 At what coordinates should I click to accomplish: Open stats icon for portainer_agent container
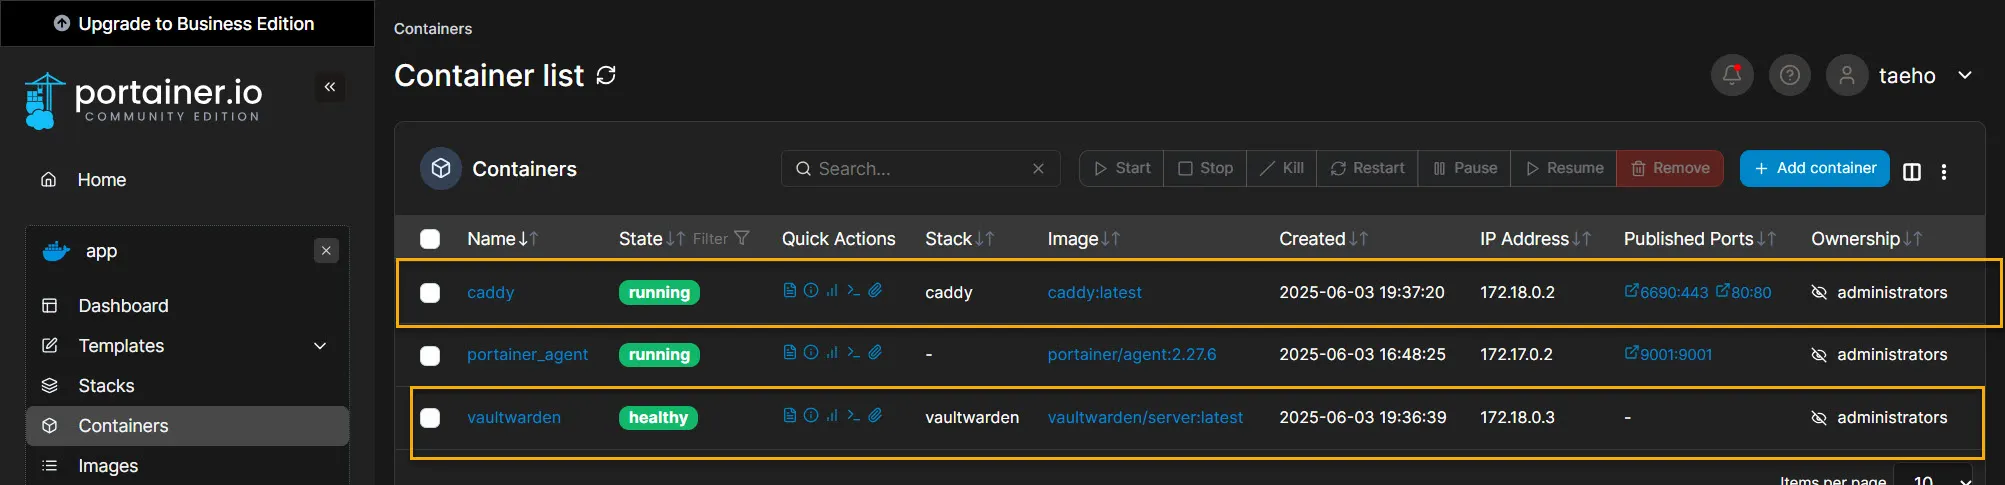(x=832, y=352)
